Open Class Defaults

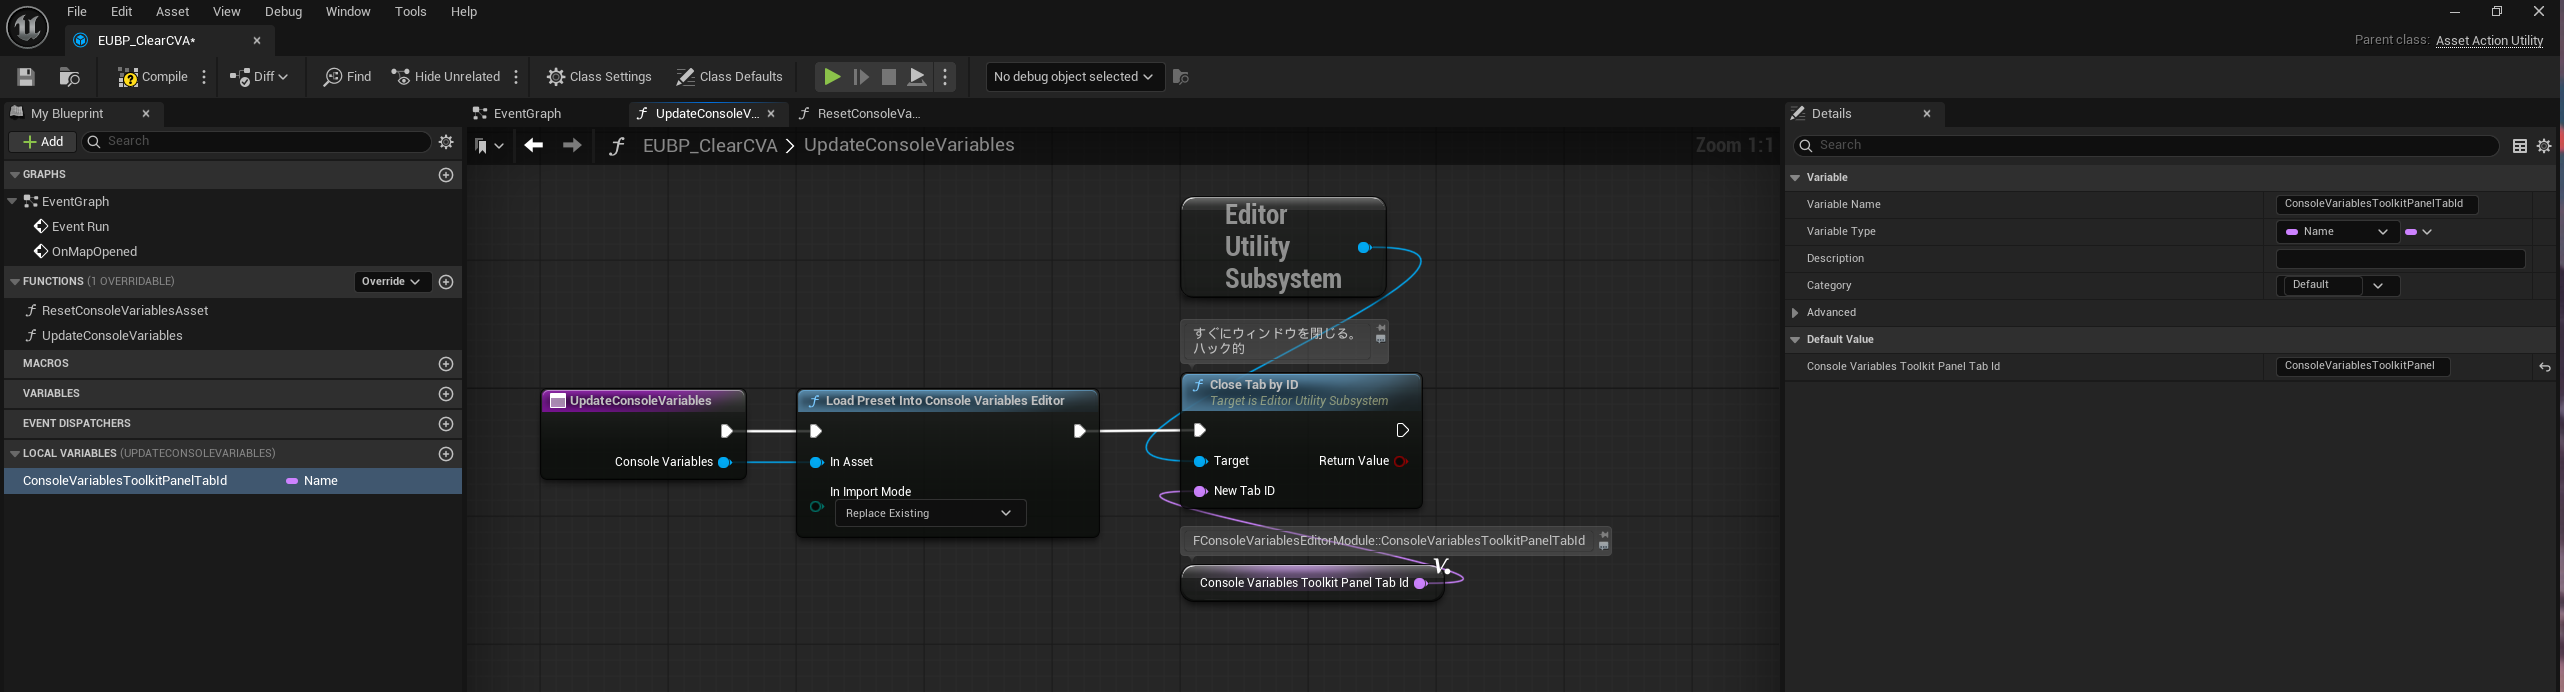(729, 77)
